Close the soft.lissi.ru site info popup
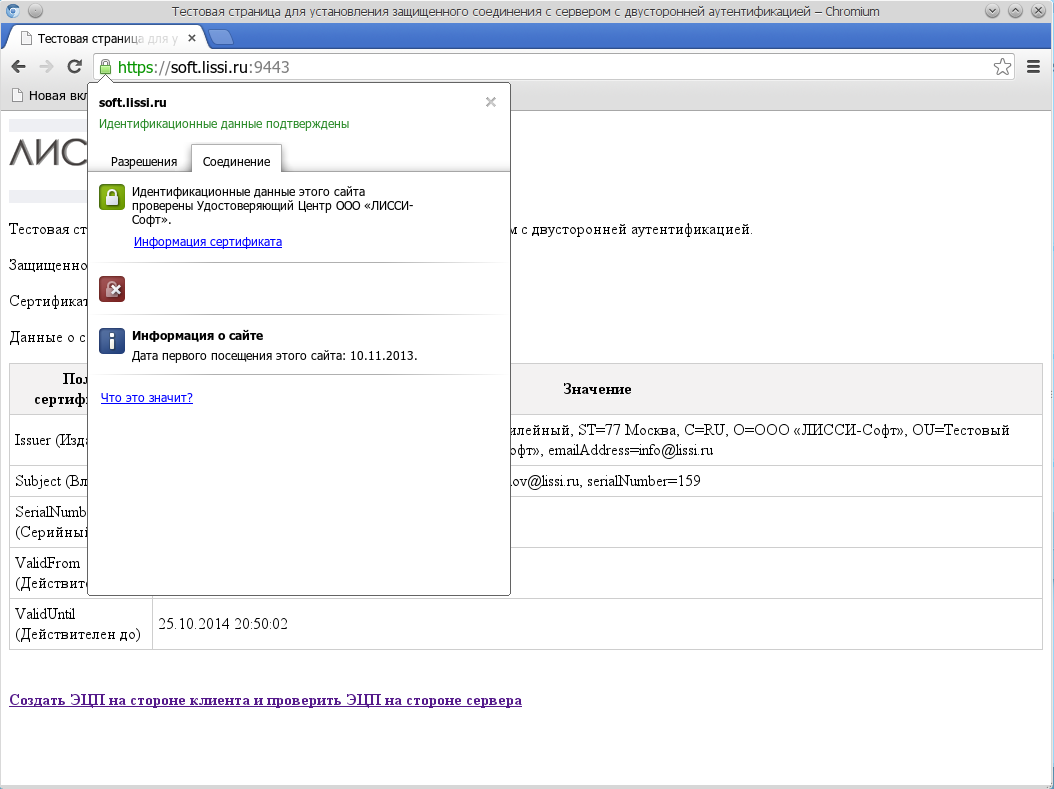The width and height of the screenshot is (1054, 789). coord(490,102)
